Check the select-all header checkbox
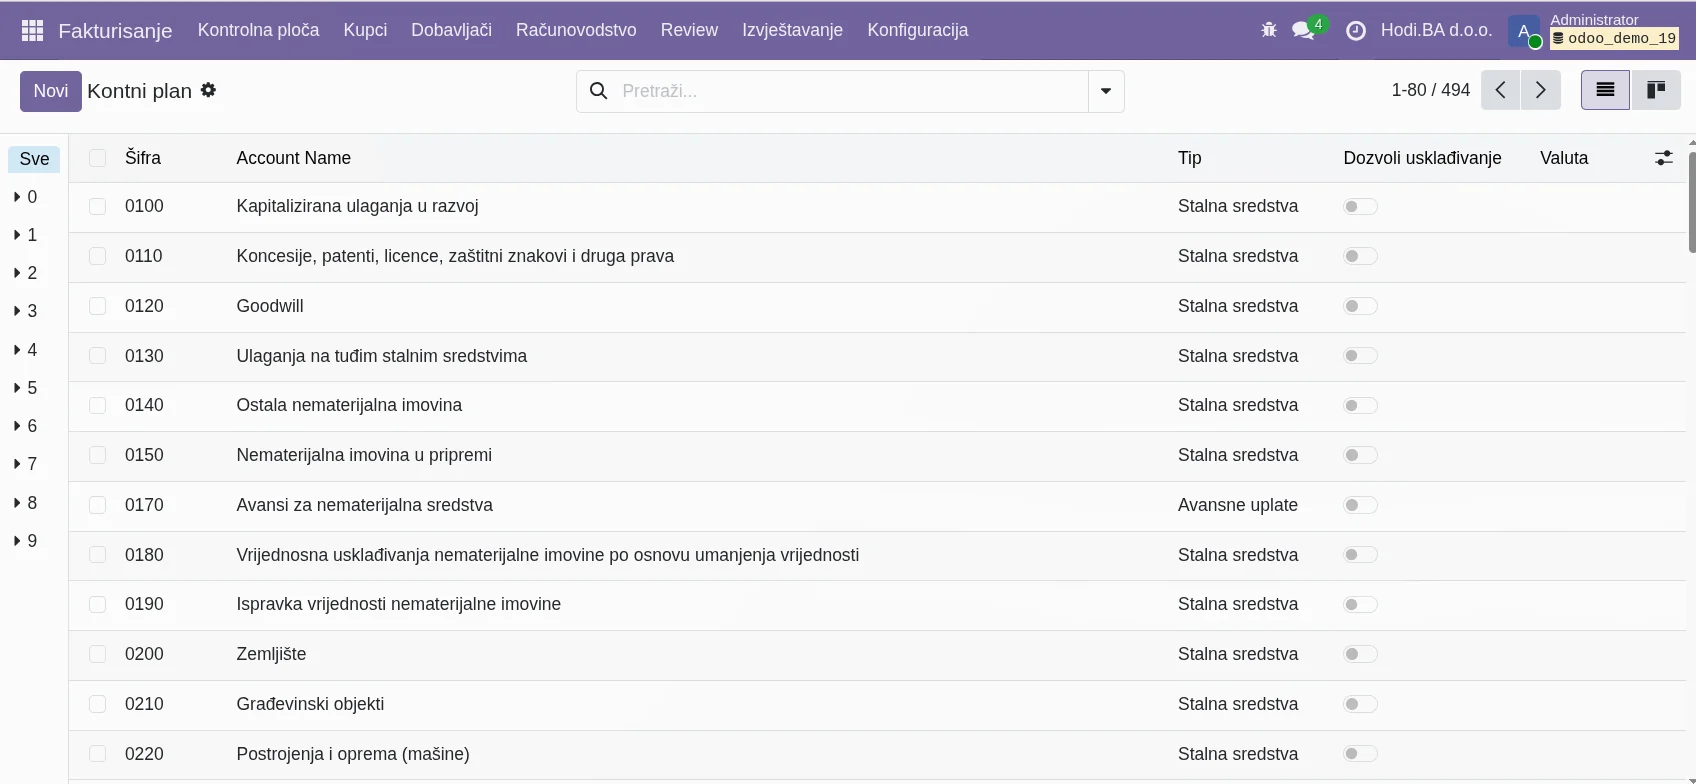Screen dimensions: 1696x784 click(97, 158)
